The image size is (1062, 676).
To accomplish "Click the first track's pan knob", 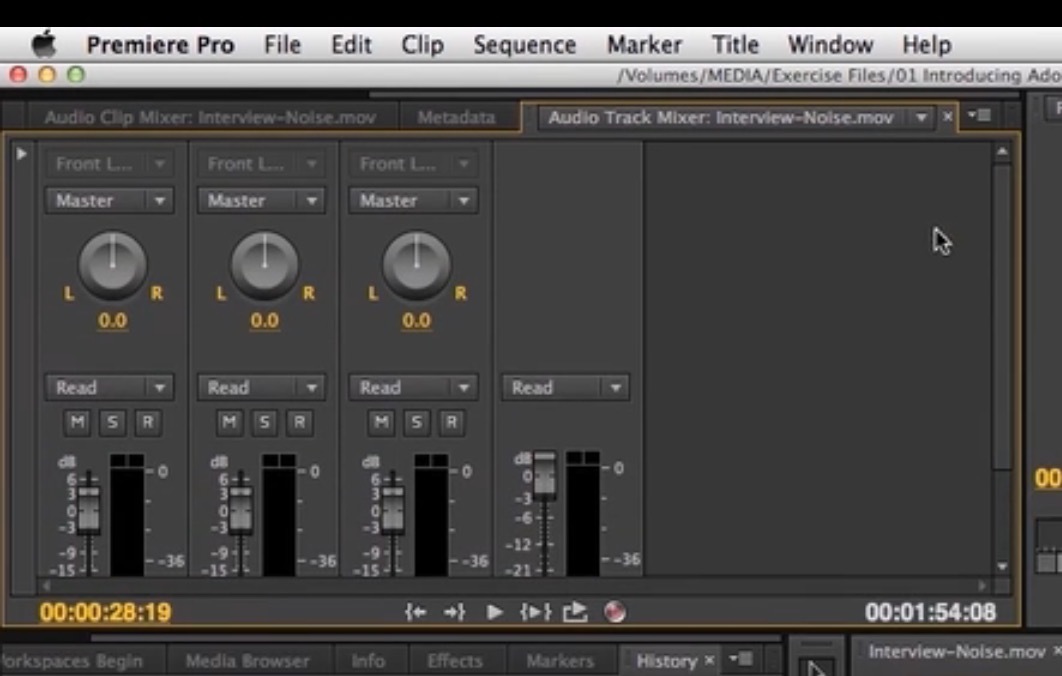I will tap(112, 266).
